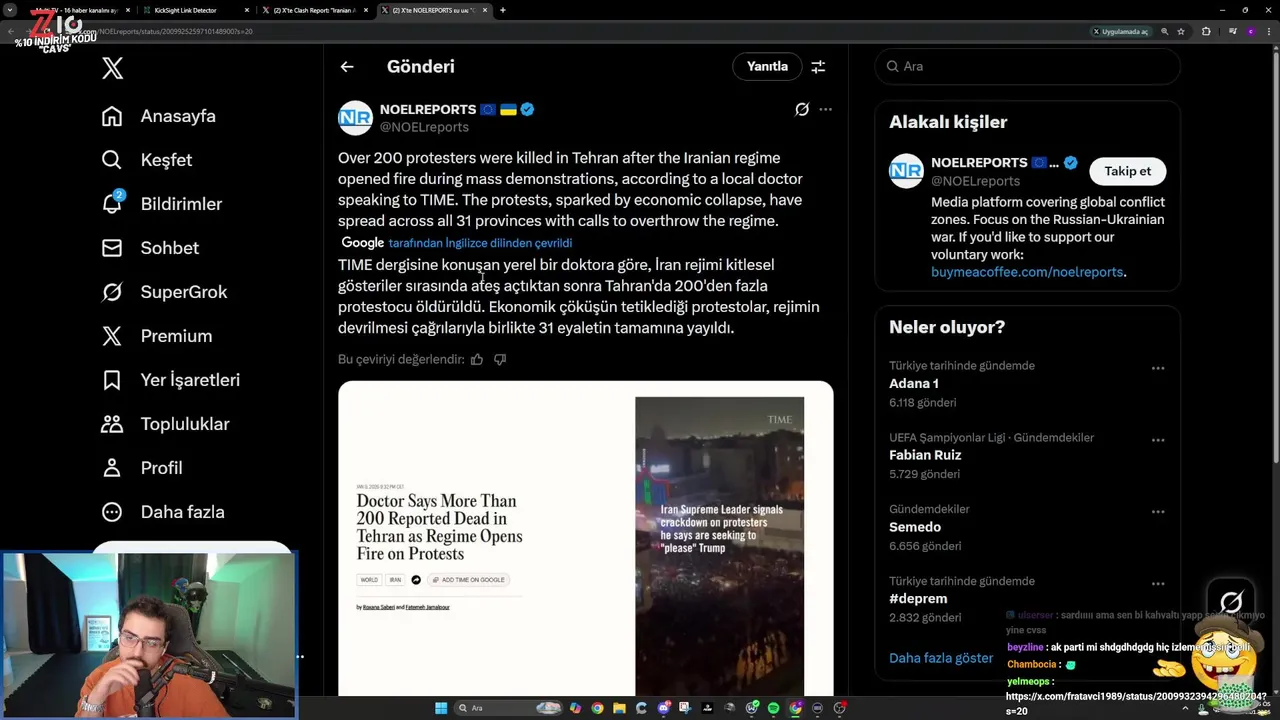Switch to the 16 haber kanalını browser tab
Viewport: 1280px width, 720px height.
[x=78, y=10]
